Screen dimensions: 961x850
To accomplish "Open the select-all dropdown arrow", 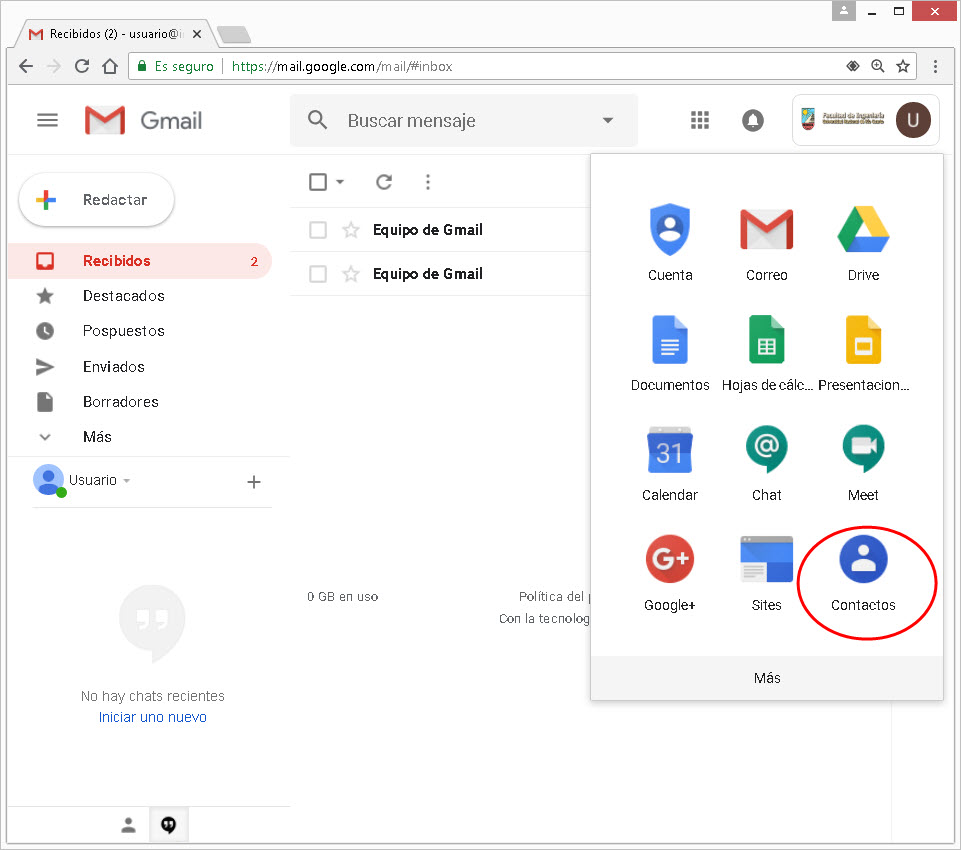I will point(340,181).
